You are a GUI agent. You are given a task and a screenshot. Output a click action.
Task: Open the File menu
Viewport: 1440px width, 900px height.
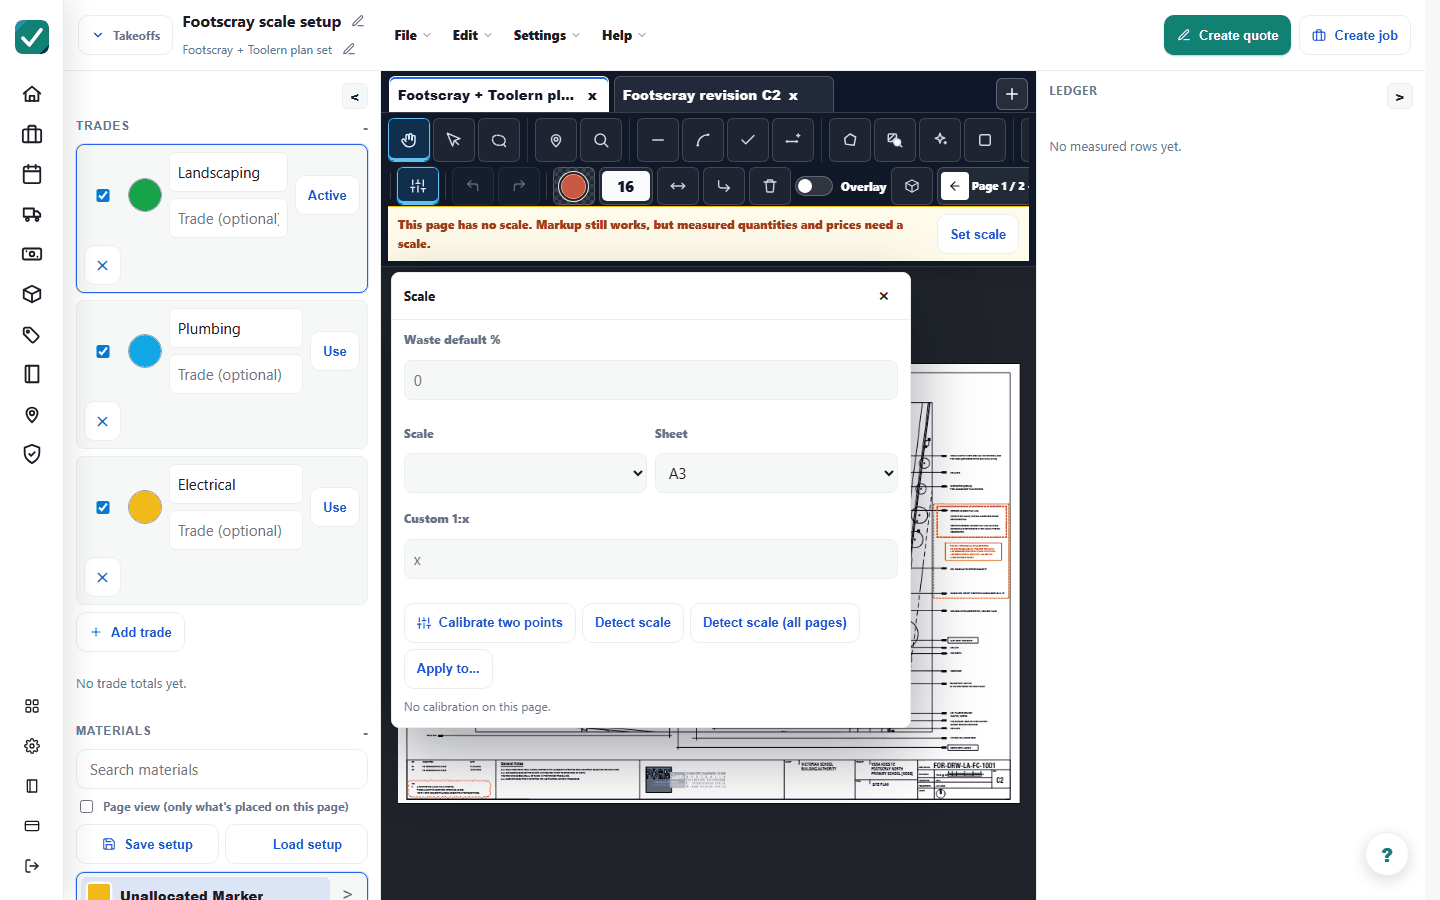(412, 35)
